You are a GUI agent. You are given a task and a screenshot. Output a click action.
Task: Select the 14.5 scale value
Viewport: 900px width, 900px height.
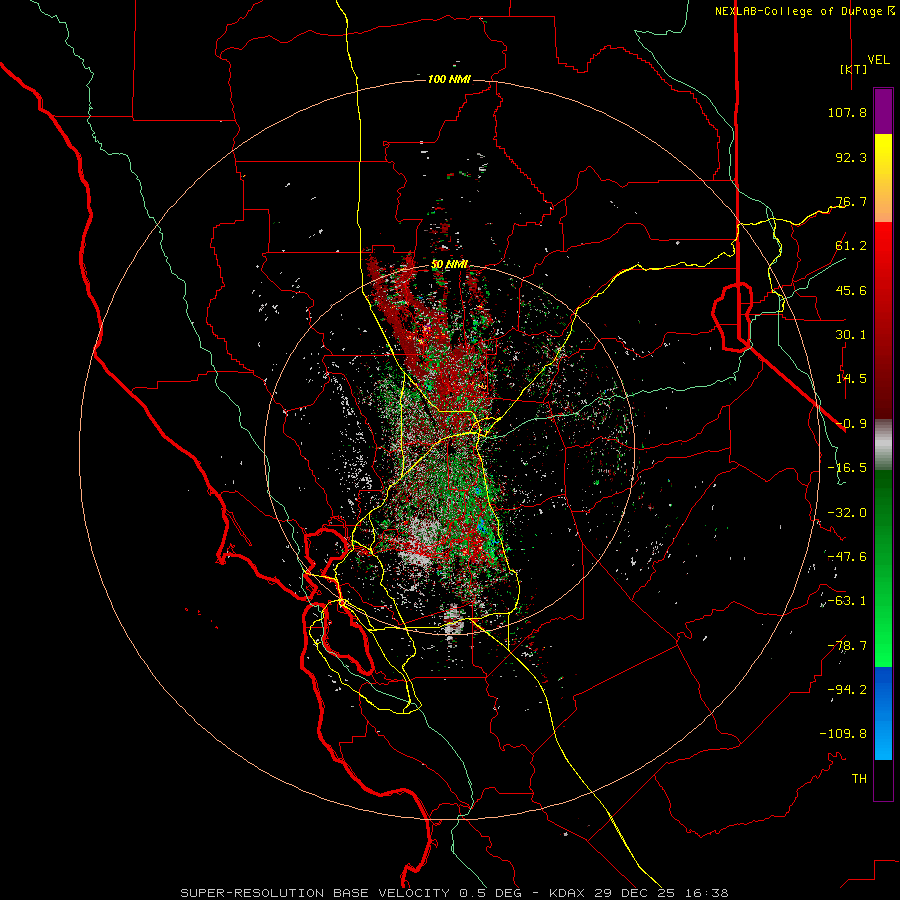click(x=851, y=379)
